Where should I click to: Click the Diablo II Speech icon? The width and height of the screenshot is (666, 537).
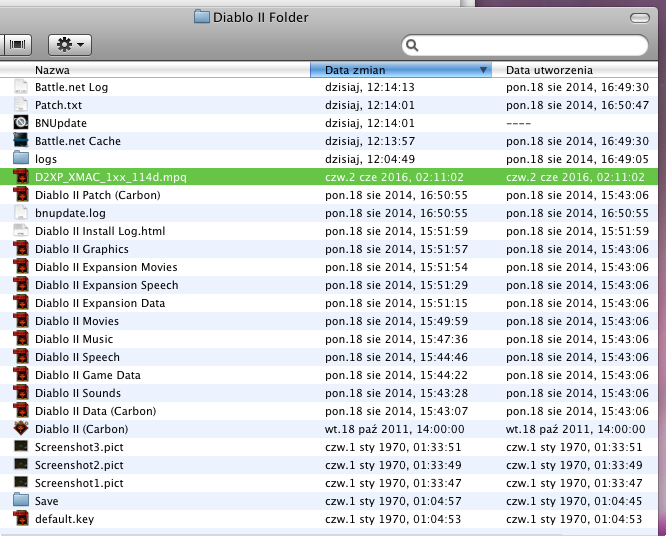pyautogui.click(x=21, y=357)
